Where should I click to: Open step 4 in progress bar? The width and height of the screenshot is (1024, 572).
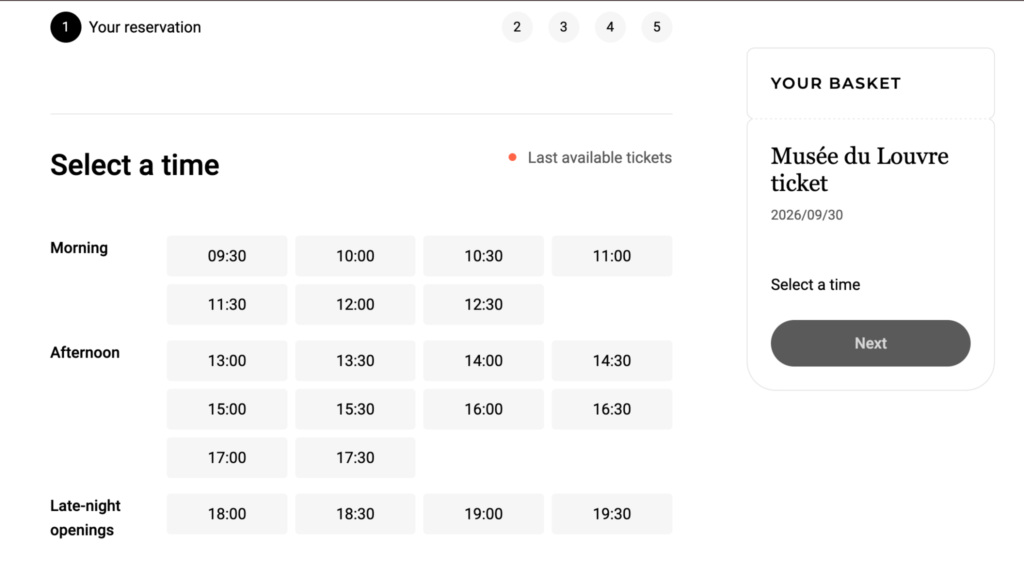point(610,27)
